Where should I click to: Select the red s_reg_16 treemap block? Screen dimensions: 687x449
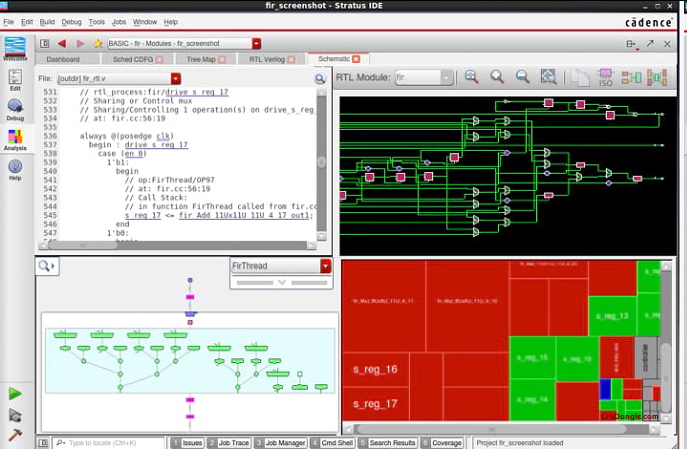click(x=375, y=370)
